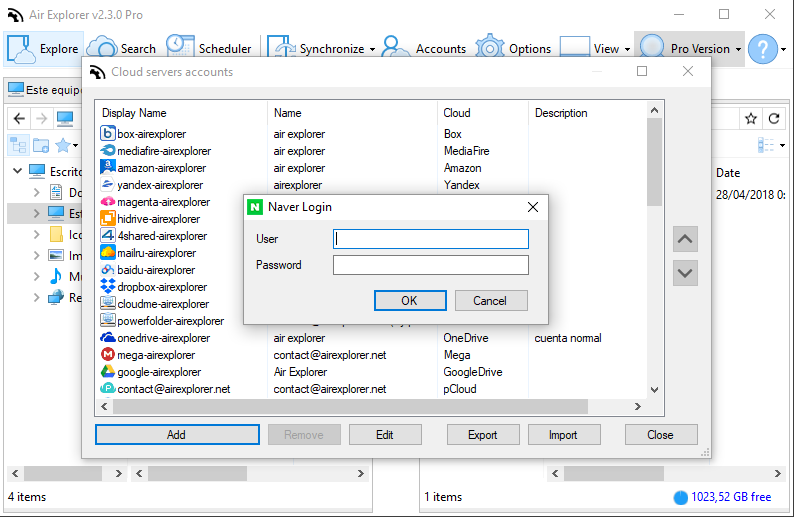Expand the View dropdown arrow
This screenshot has width=794, height=517.
(627, 49)
